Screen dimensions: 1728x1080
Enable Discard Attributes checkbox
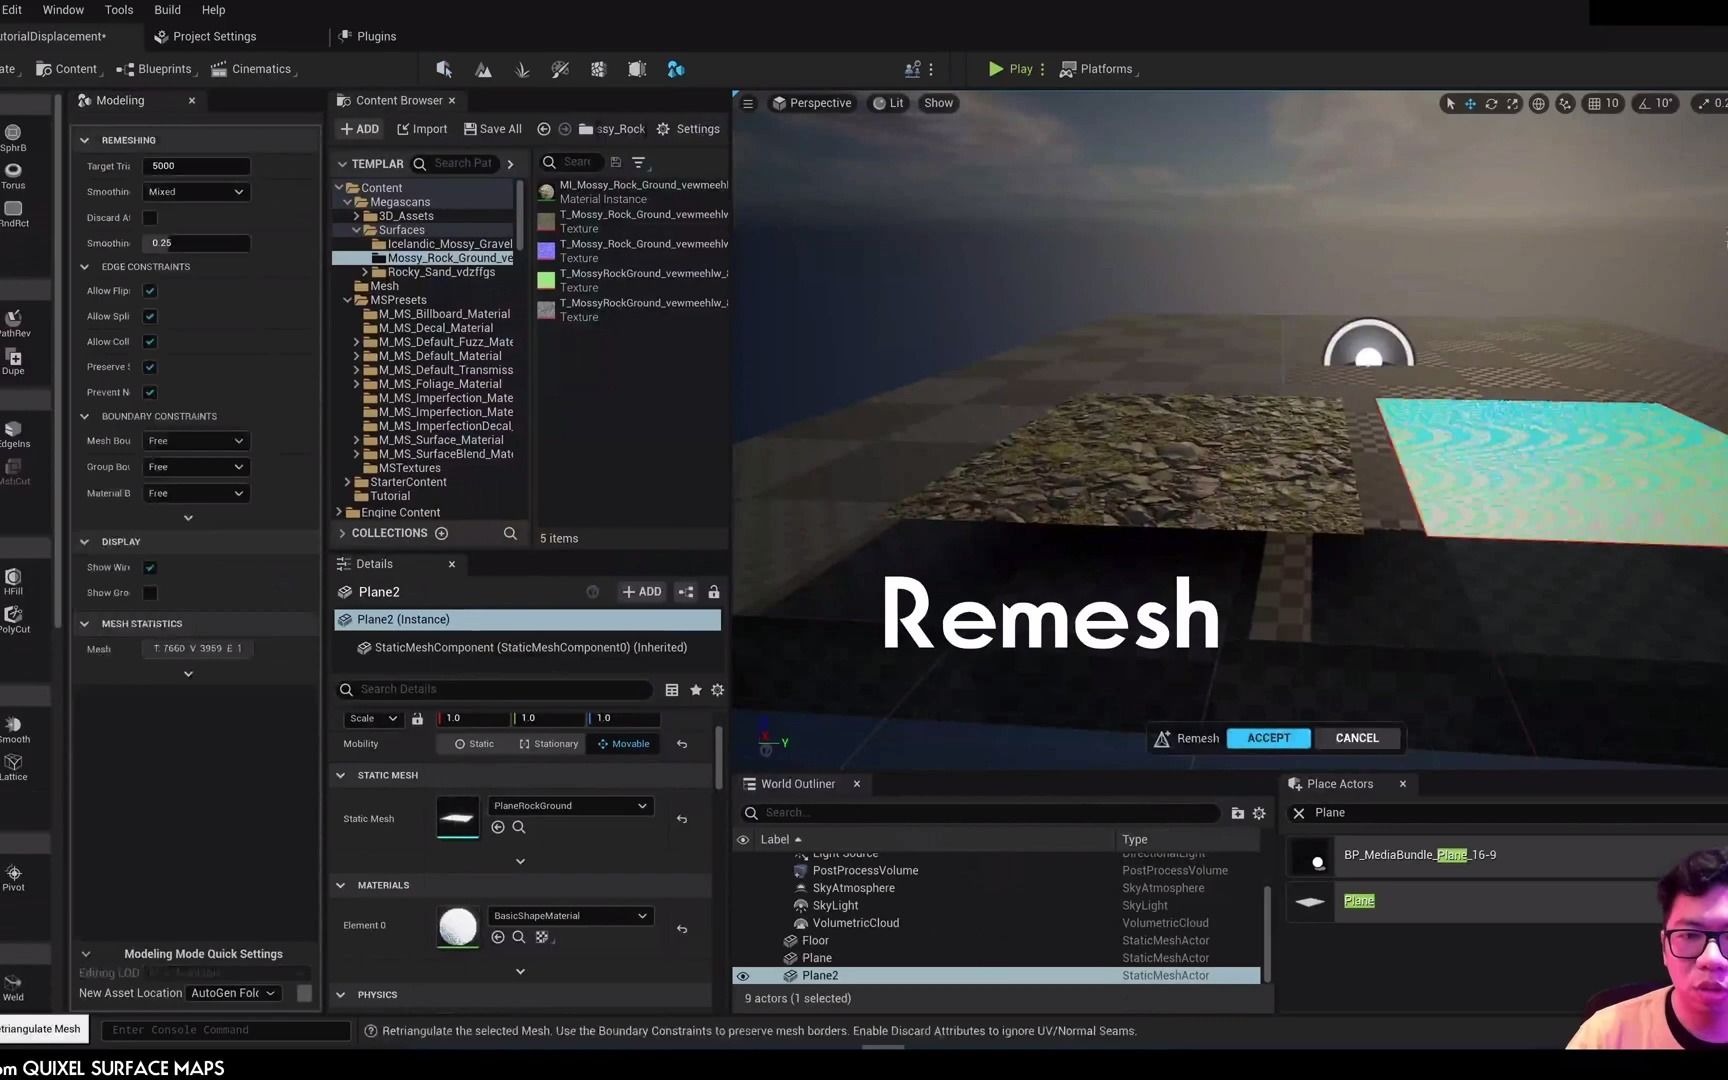click(x=149, y=217)
